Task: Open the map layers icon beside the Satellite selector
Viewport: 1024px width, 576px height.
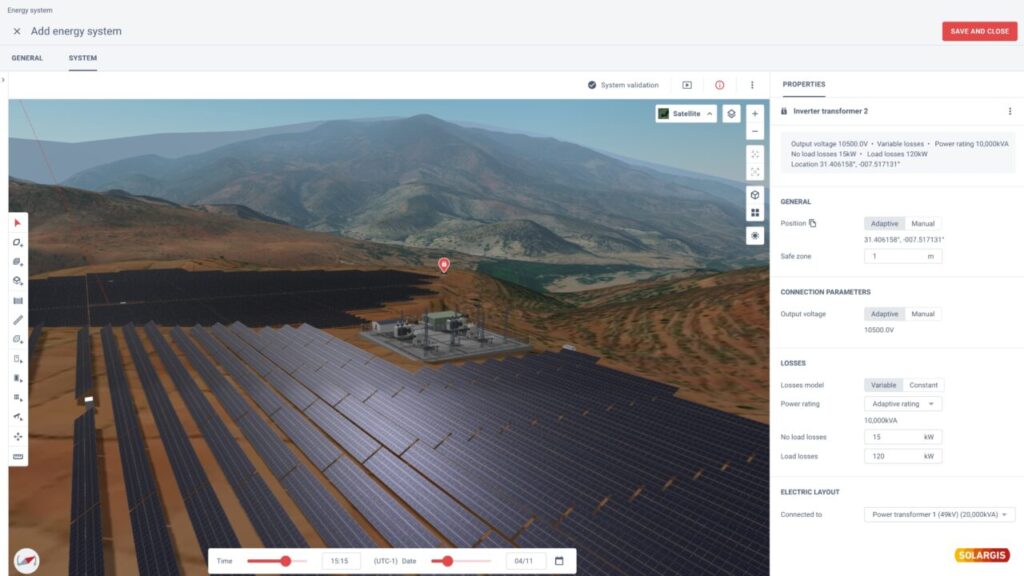Action: (731, 113)
